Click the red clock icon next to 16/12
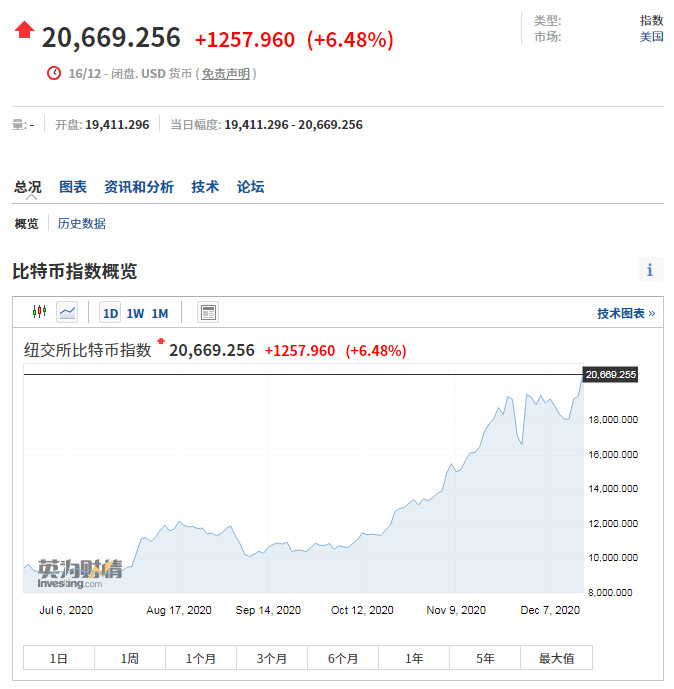 coord(54,73)
